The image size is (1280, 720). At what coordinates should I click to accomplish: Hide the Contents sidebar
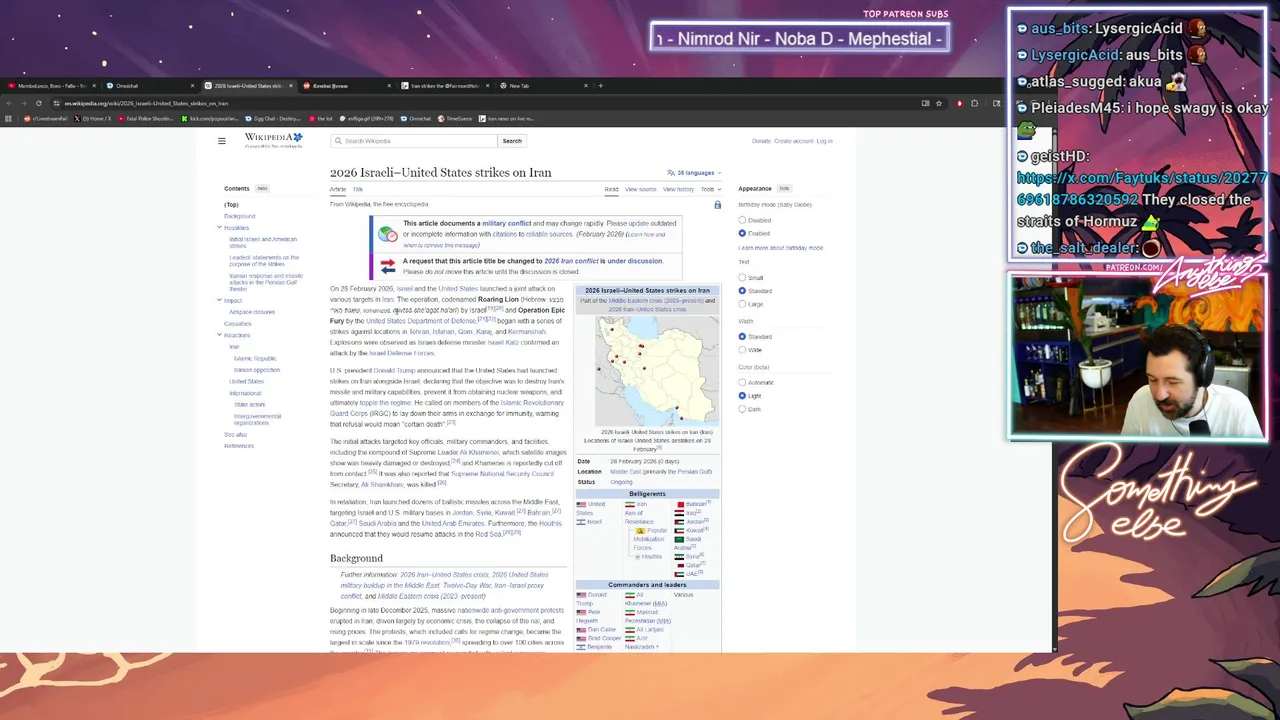click(x=262, y=189)
